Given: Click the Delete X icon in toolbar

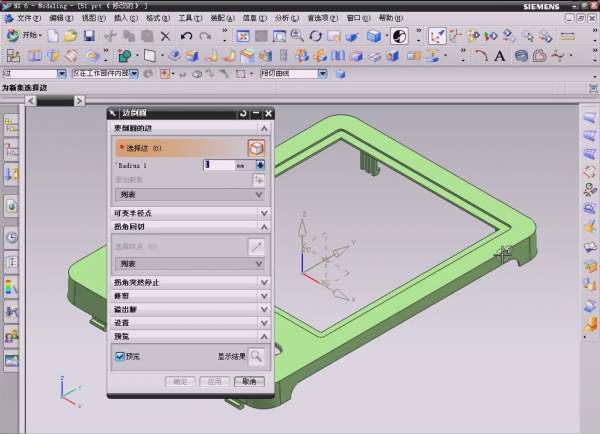Looking at the screenshot, I should coord(166,36).
